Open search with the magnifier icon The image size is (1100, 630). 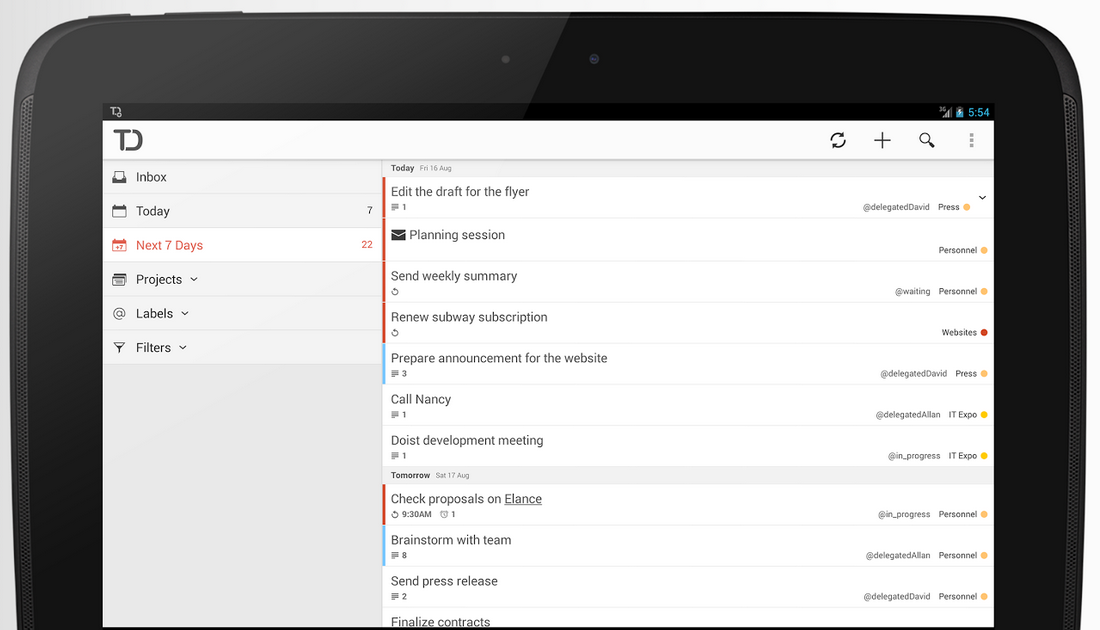coord(927,141)
